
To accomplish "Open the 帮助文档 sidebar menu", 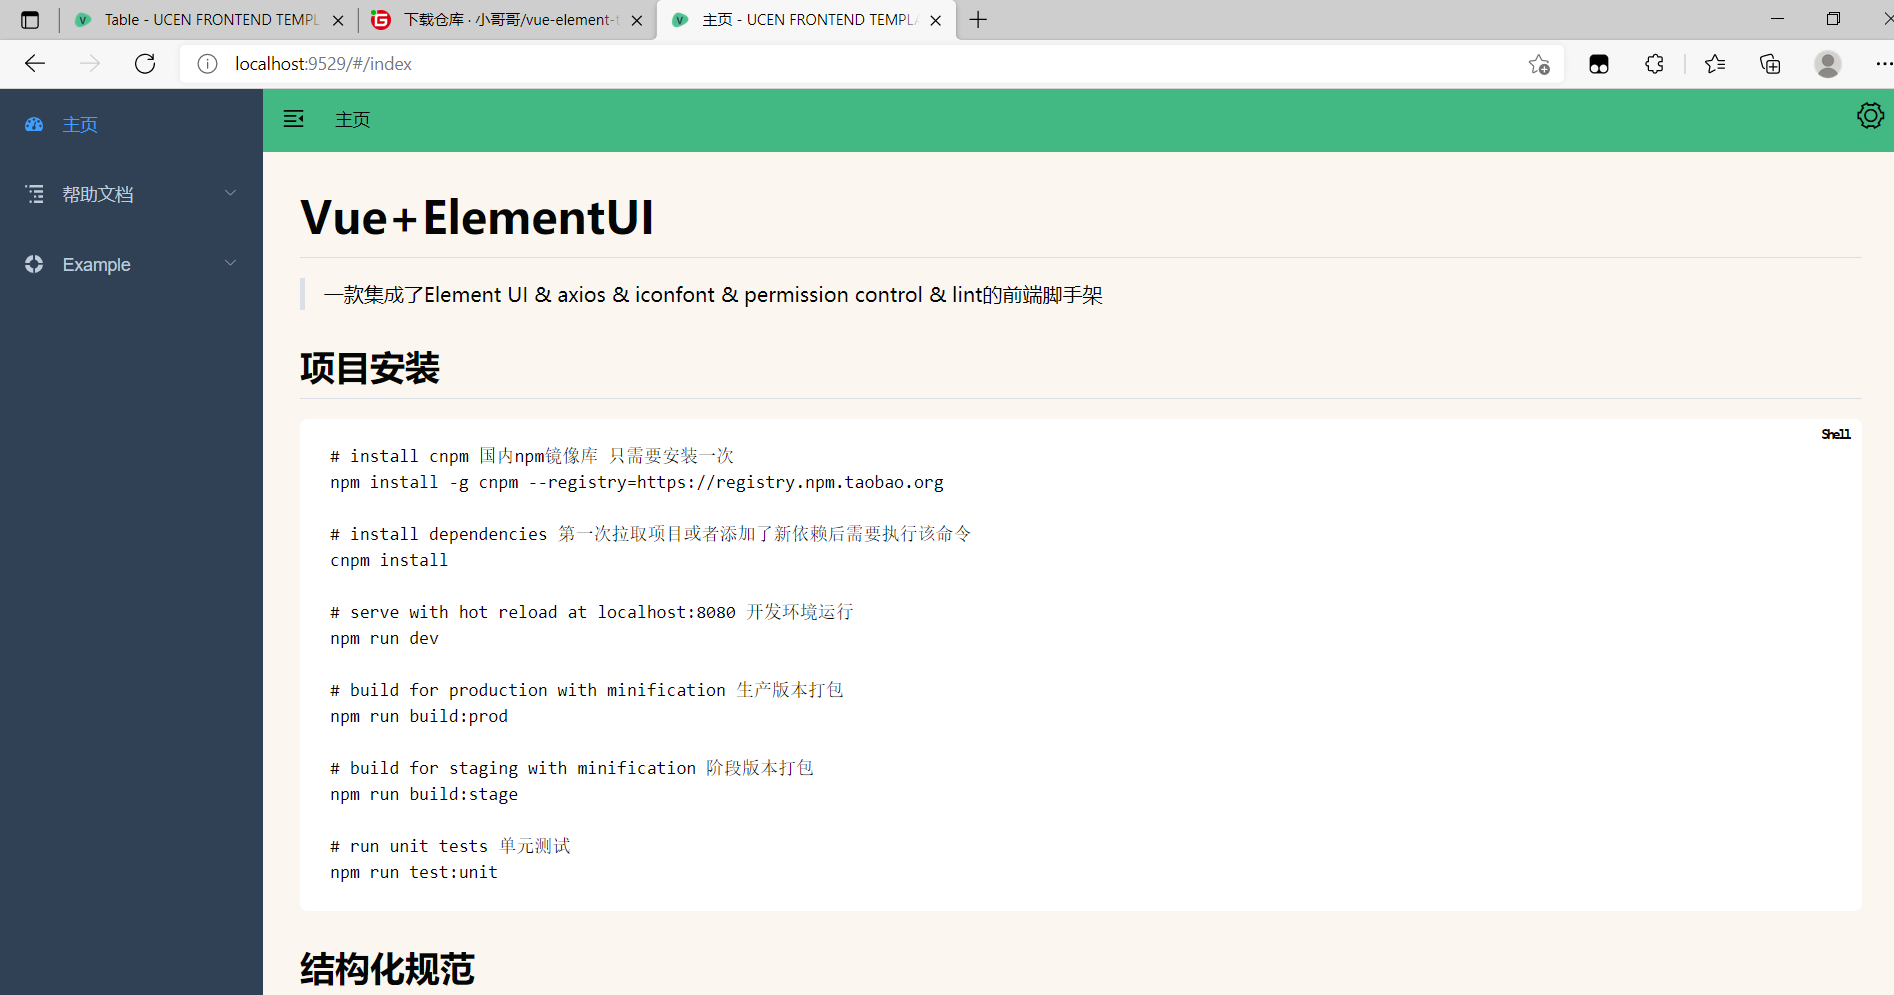I will click(x=131, y=194).
